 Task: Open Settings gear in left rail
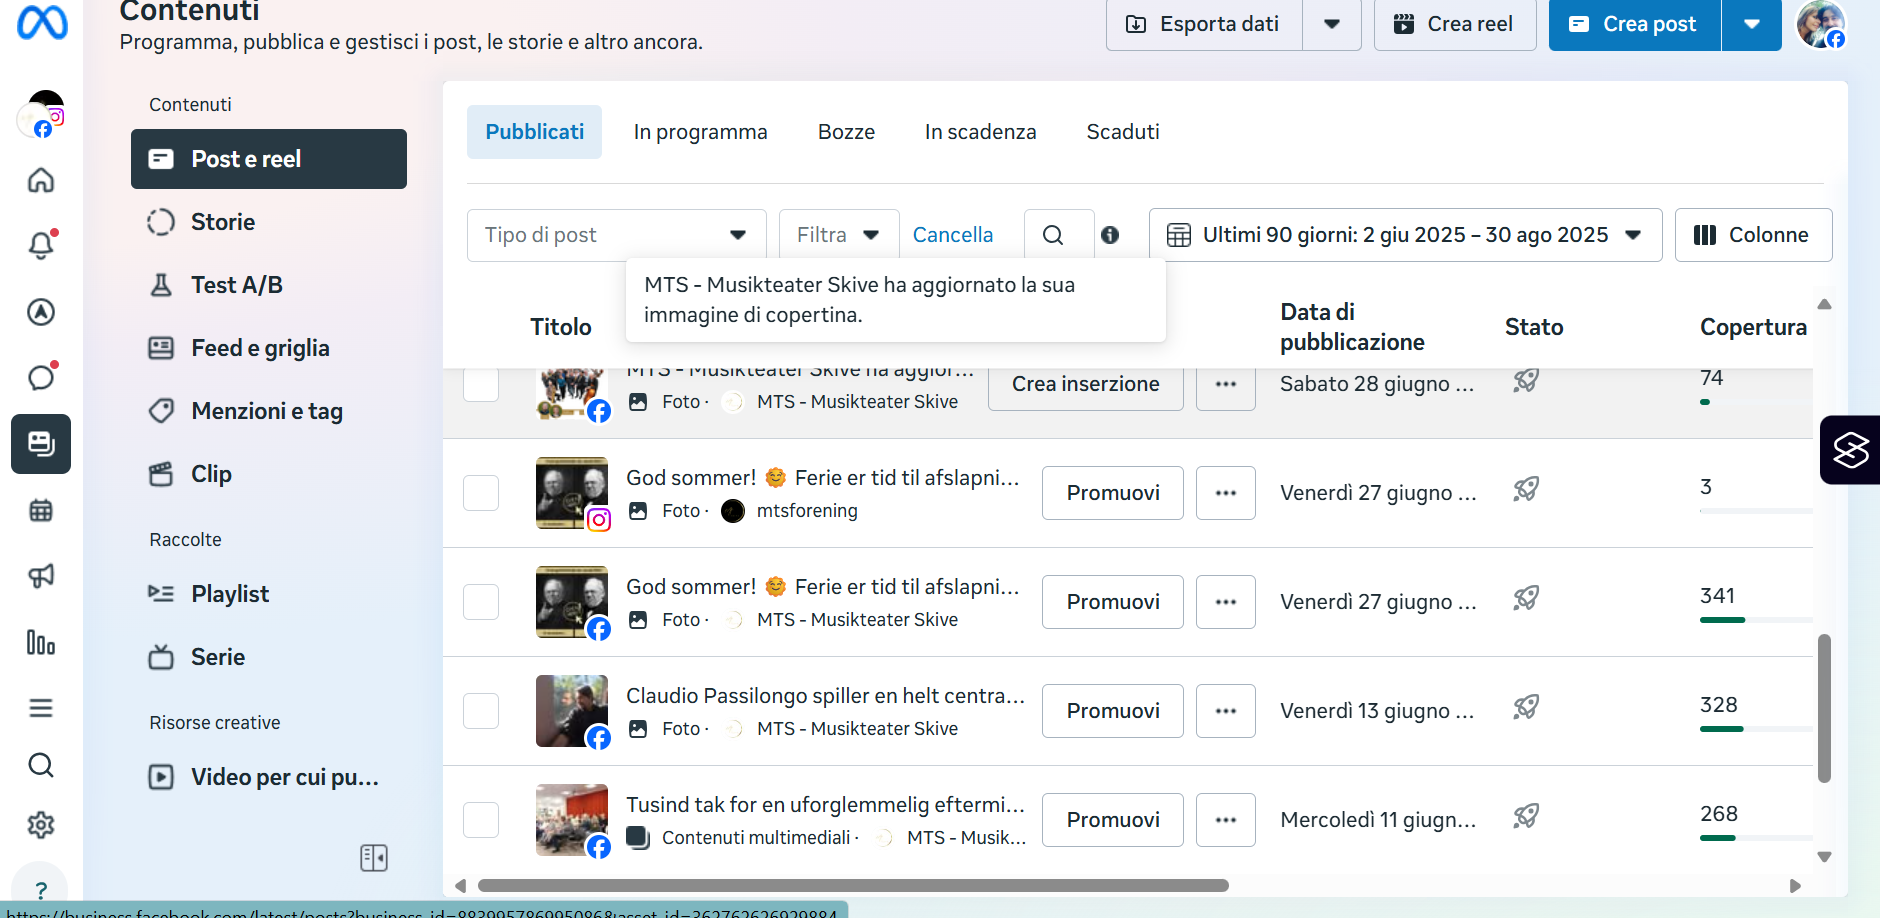coord(41,825)
